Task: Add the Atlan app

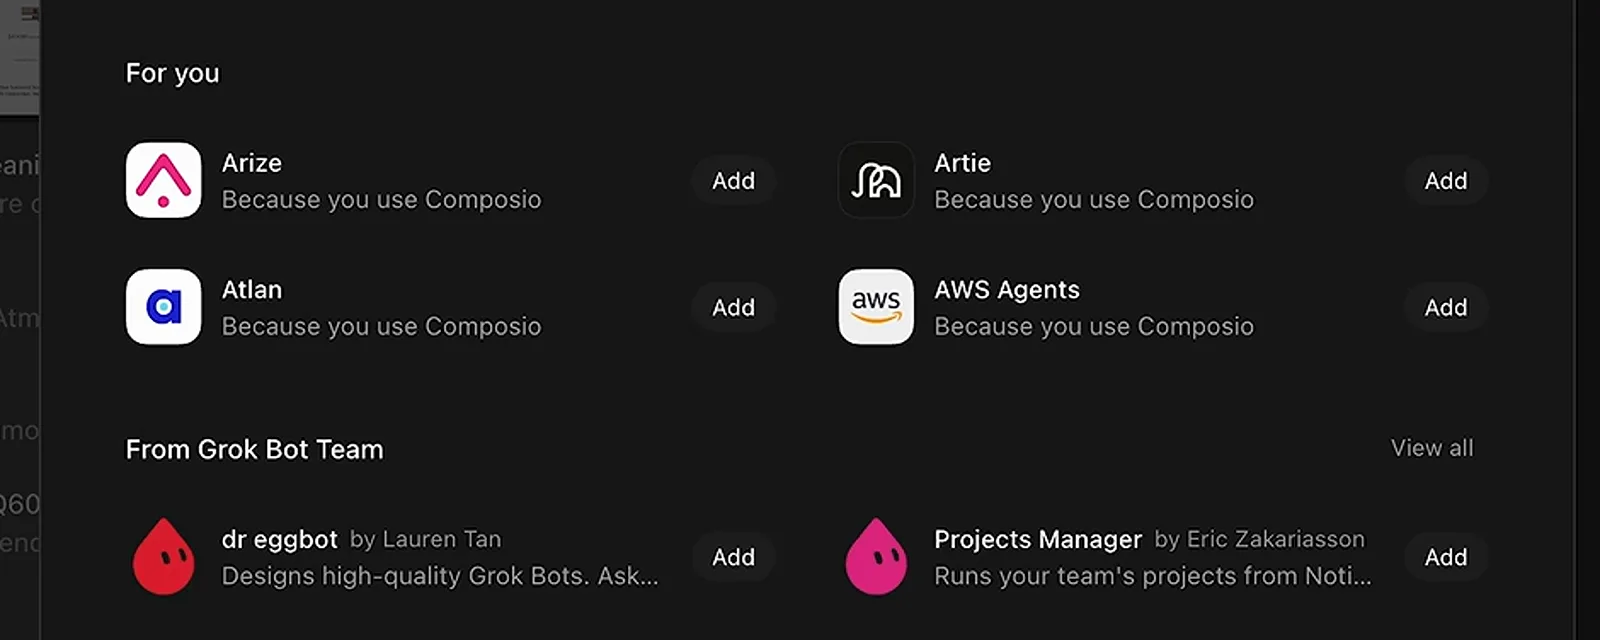Action: coord(733,308)
